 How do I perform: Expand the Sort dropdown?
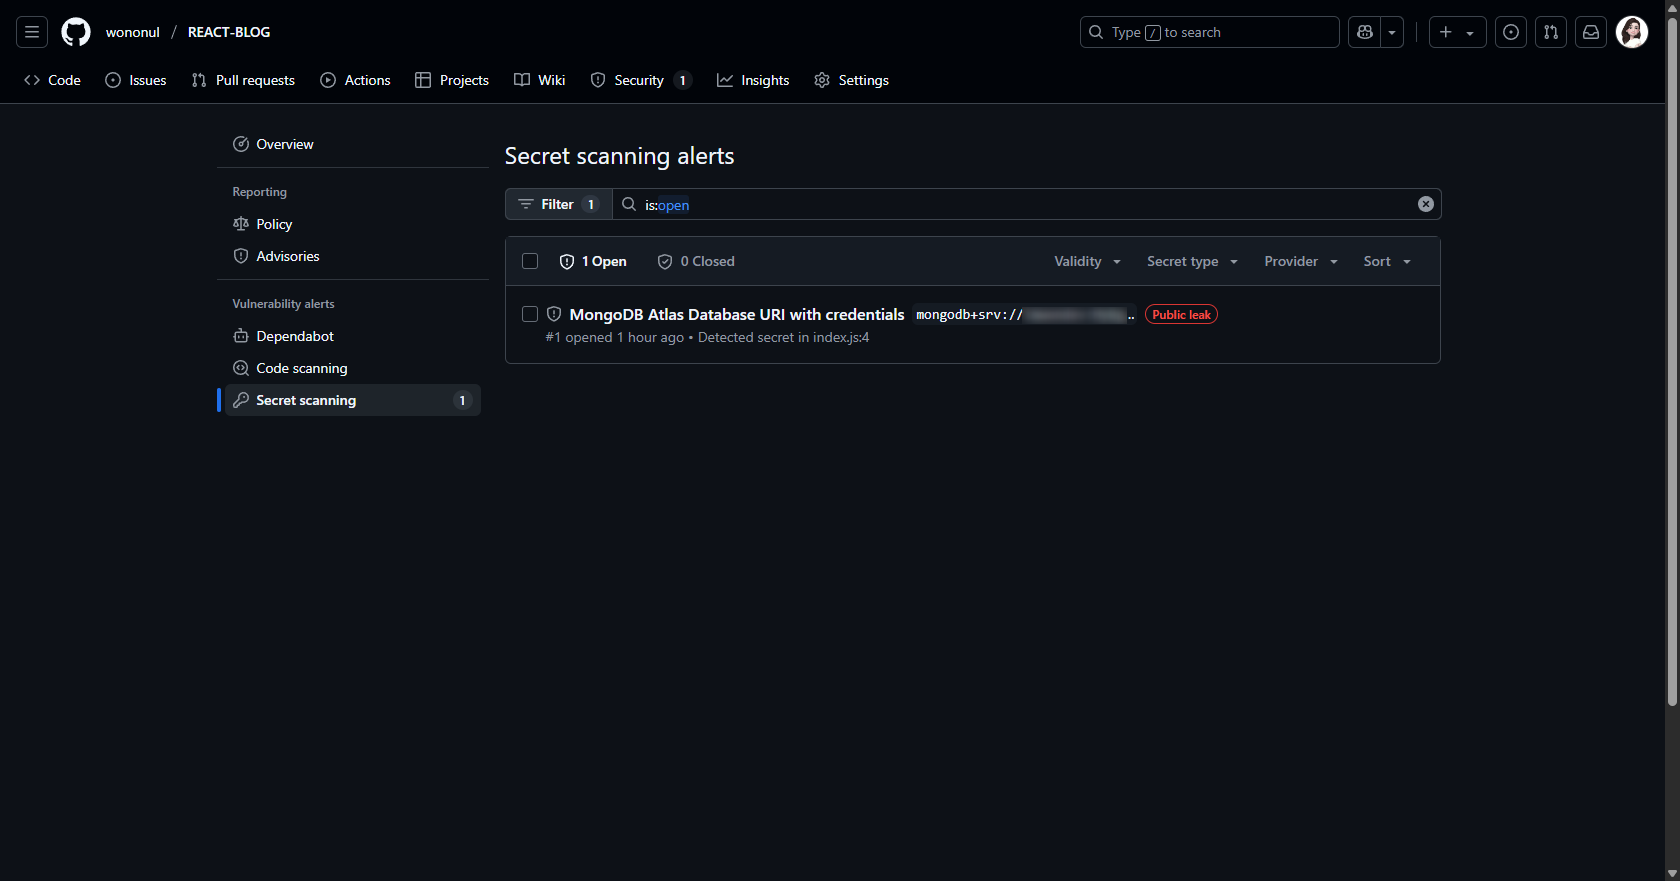click(1387, 261)
